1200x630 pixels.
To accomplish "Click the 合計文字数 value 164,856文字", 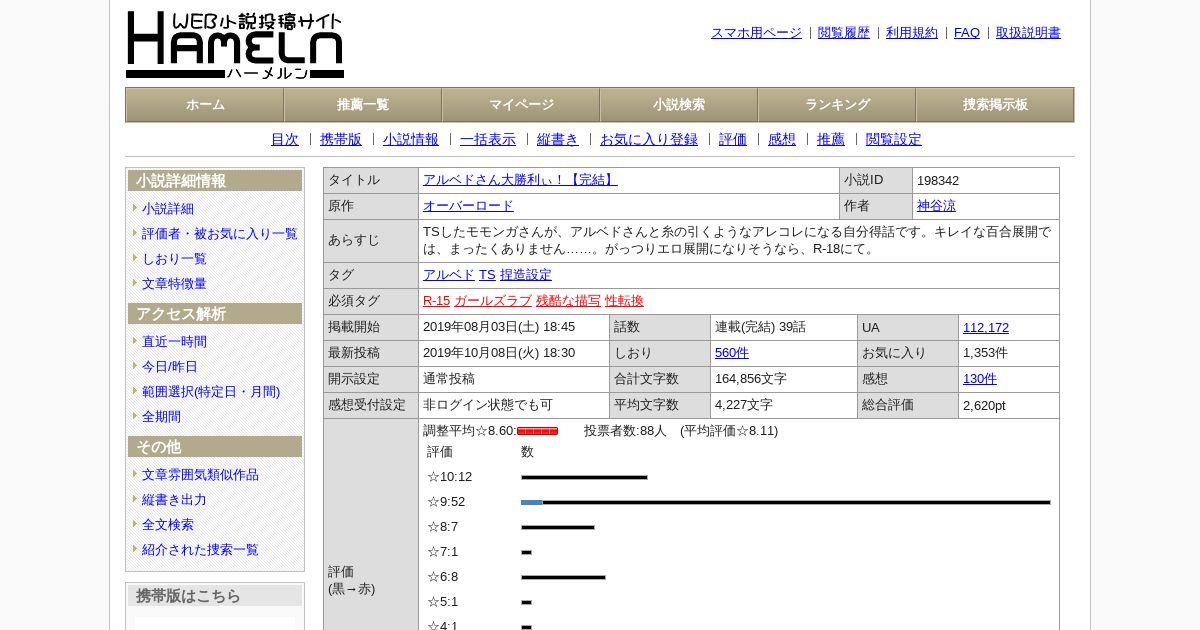I will click(x=751, y=379).
